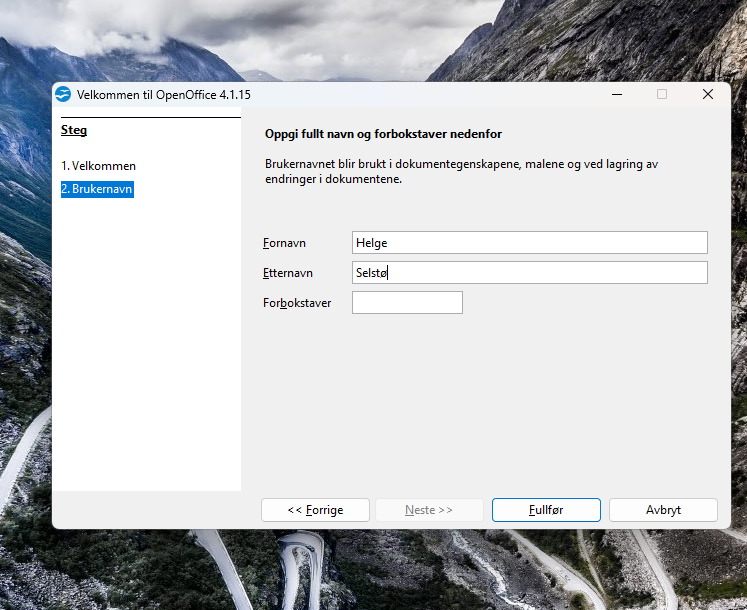Close the OpenOffice welcome wizard window
The image size is (747, 610).
(x=707, y=94)
